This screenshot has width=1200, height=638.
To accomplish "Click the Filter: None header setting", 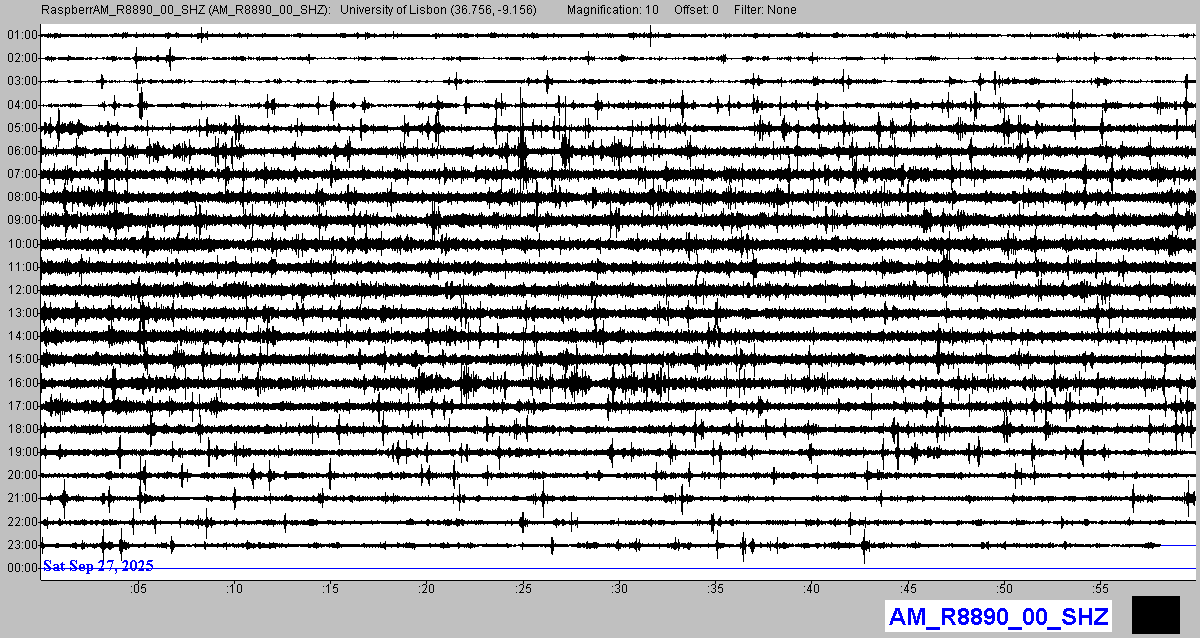I will click(x=765, y=10).
